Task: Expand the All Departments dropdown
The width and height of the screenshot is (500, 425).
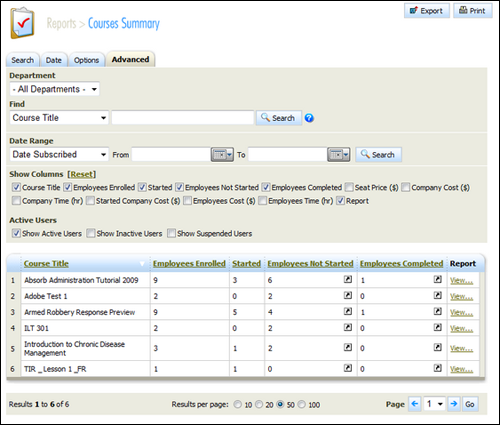Action: coord(54,89)
